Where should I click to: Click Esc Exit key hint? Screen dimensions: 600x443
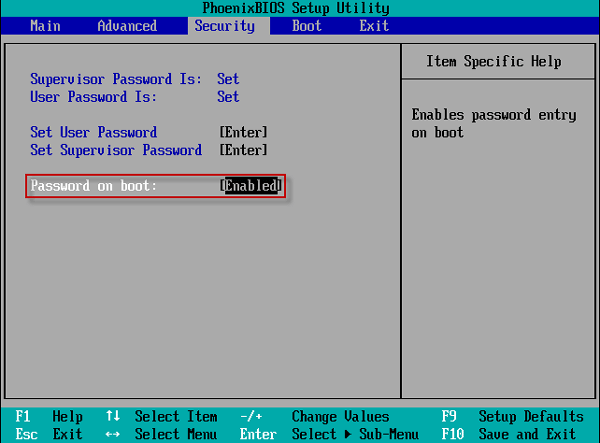click(49, 434)
